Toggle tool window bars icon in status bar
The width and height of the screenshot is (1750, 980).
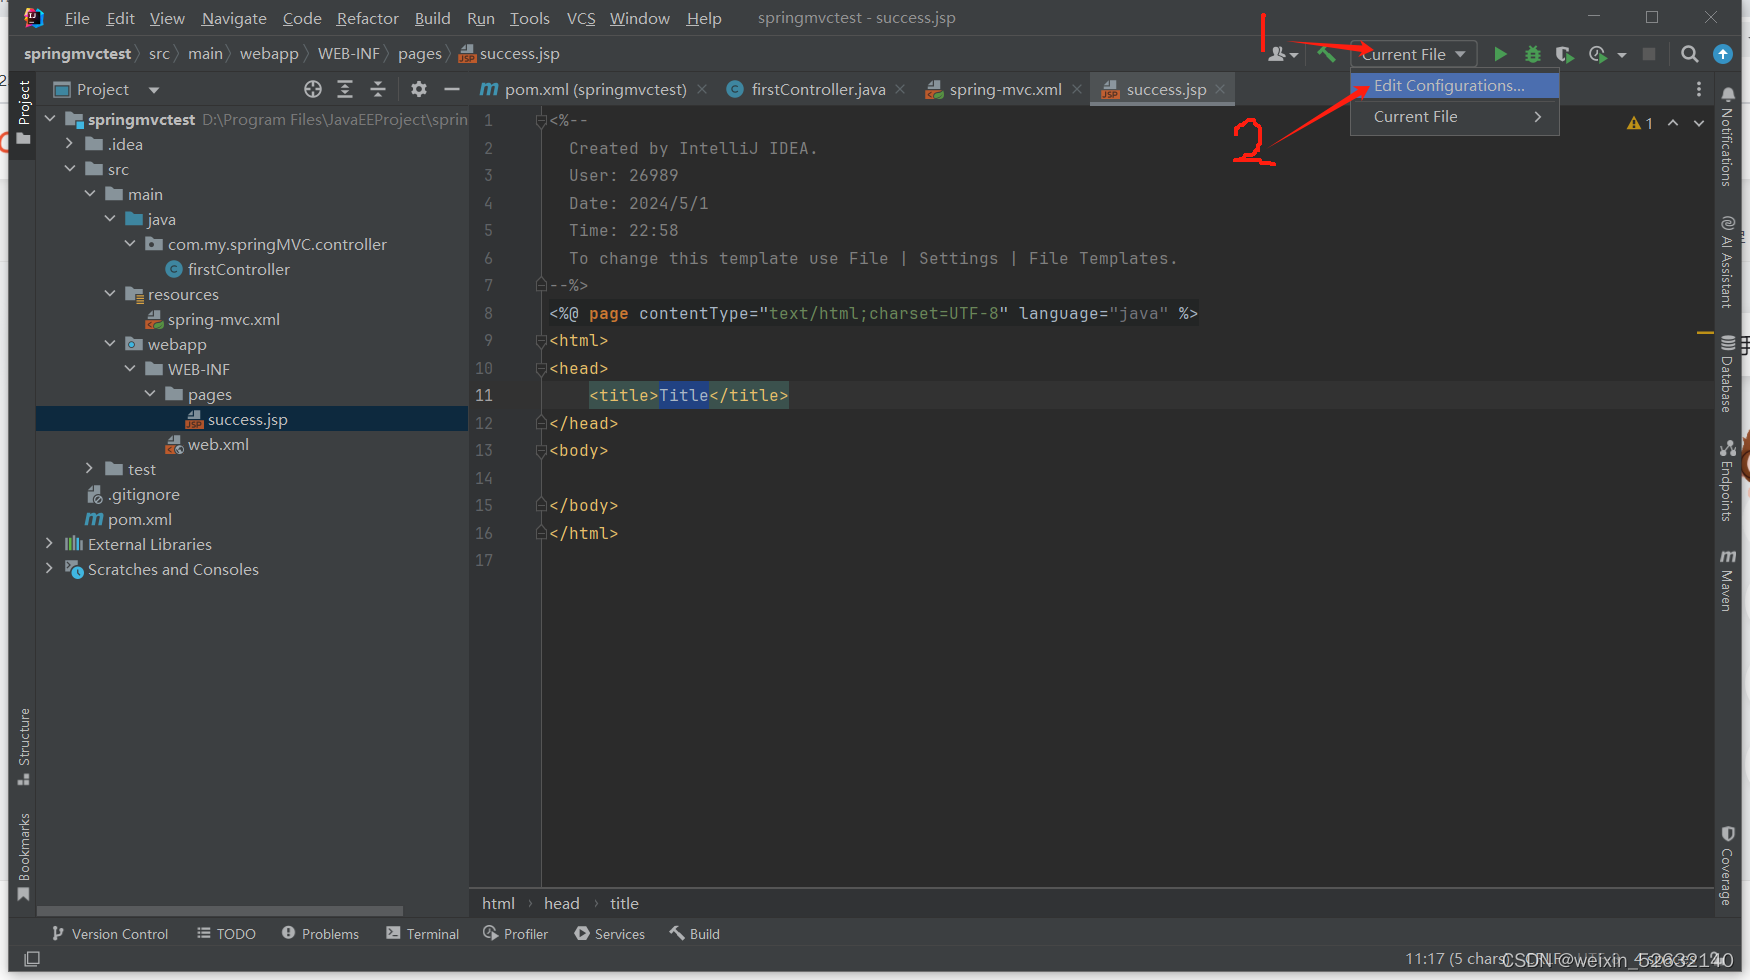pyautogui.click(x=32, y=959)
